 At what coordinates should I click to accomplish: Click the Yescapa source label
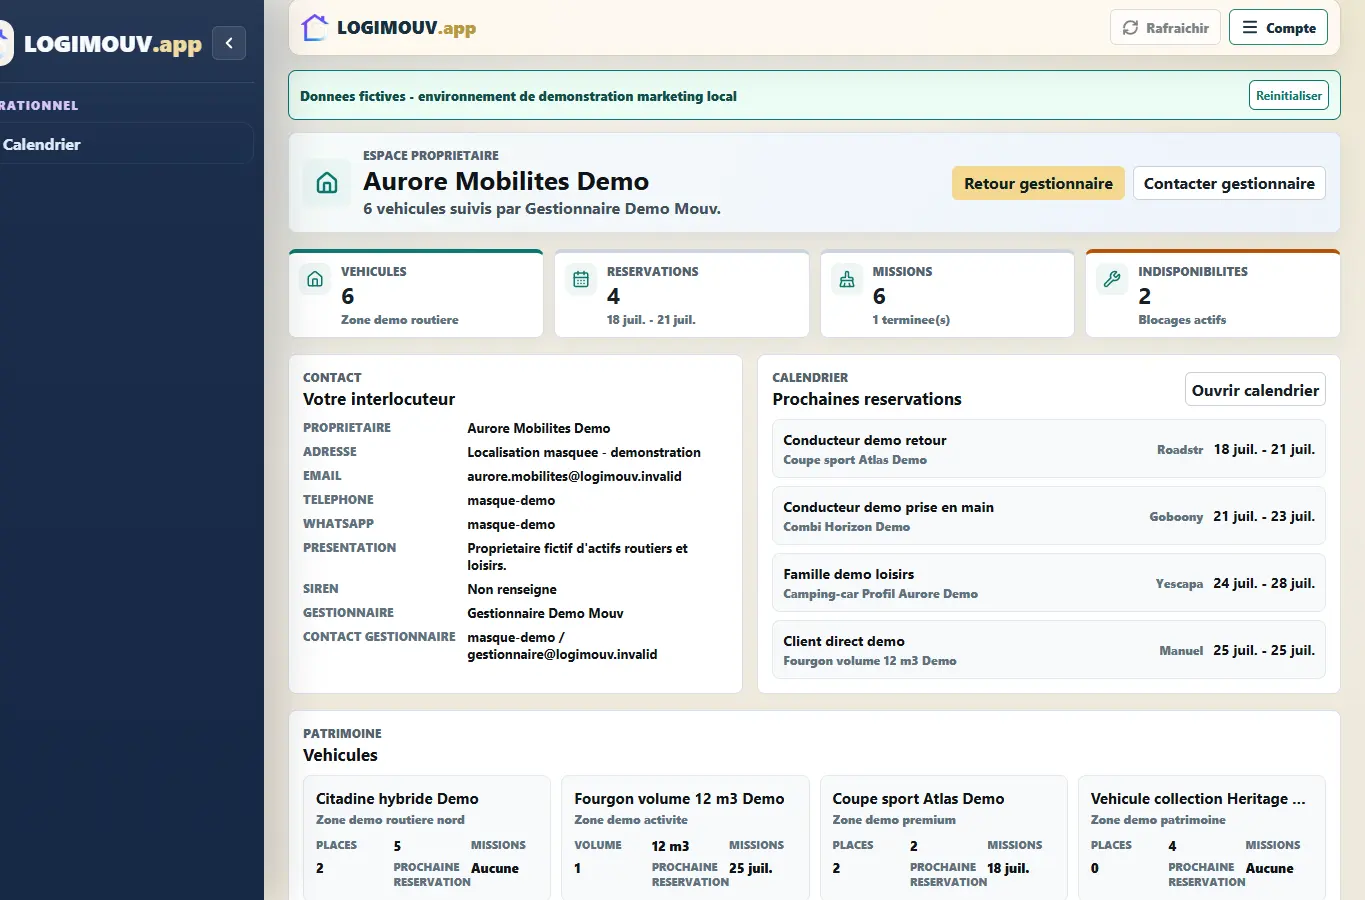pyautogui.click(x=1179, y=584)
